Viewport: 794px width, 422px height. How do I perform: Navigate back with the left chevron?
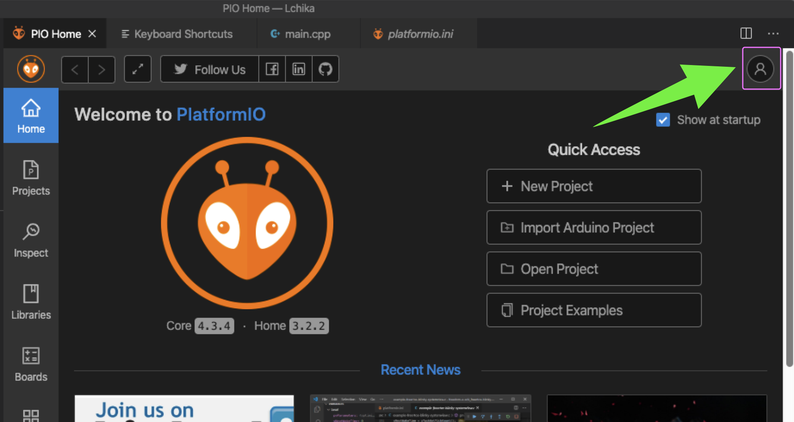click(75, 69)
